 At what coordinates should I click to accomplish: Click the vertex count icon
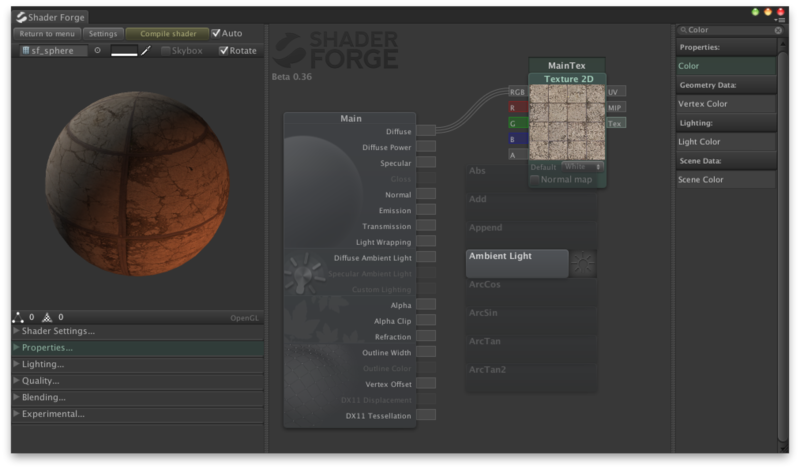18,317
